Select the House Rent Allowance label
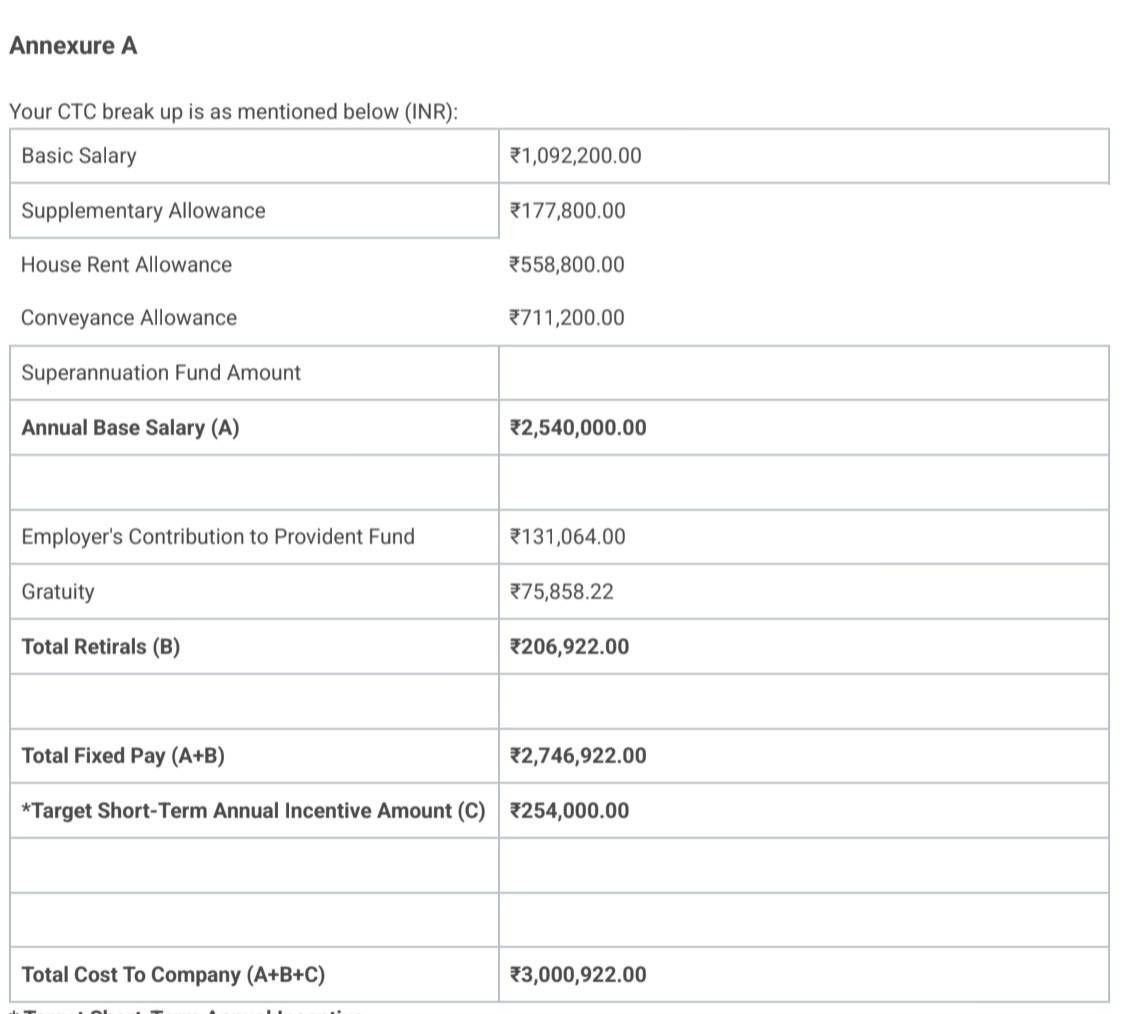The width and height of the screenshot is (1121, 1014). [x=127, y=265]
